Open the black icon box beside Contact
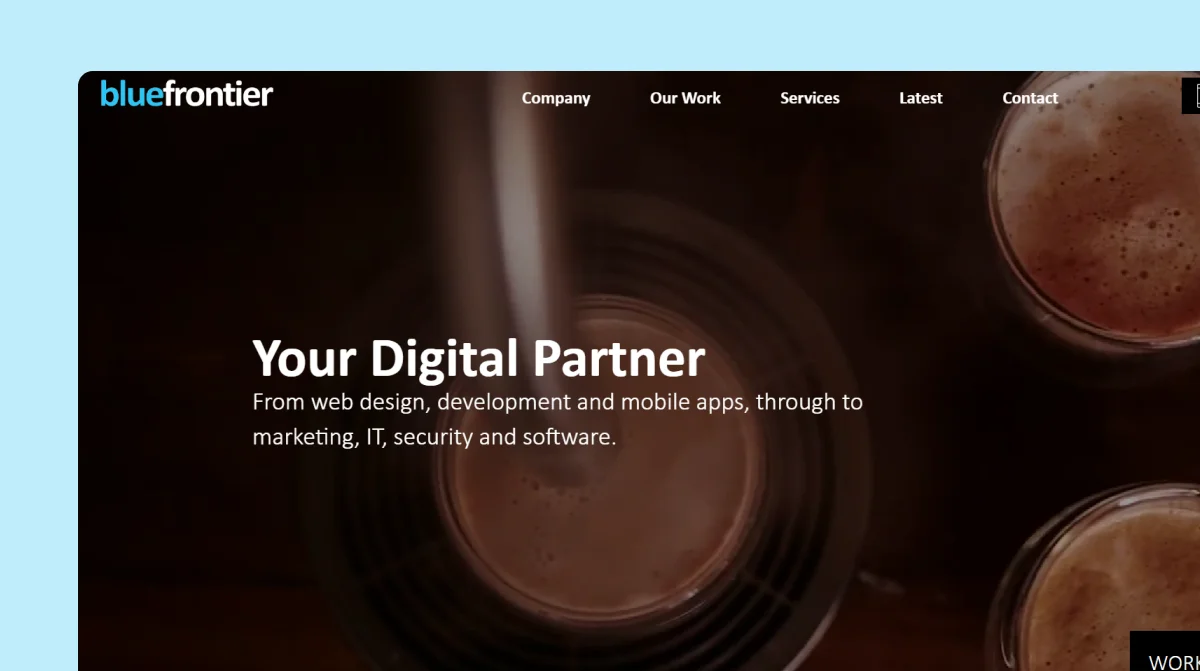Image resolution: width=1200 pixels, height=671 pixels. tap(1191, 96)
